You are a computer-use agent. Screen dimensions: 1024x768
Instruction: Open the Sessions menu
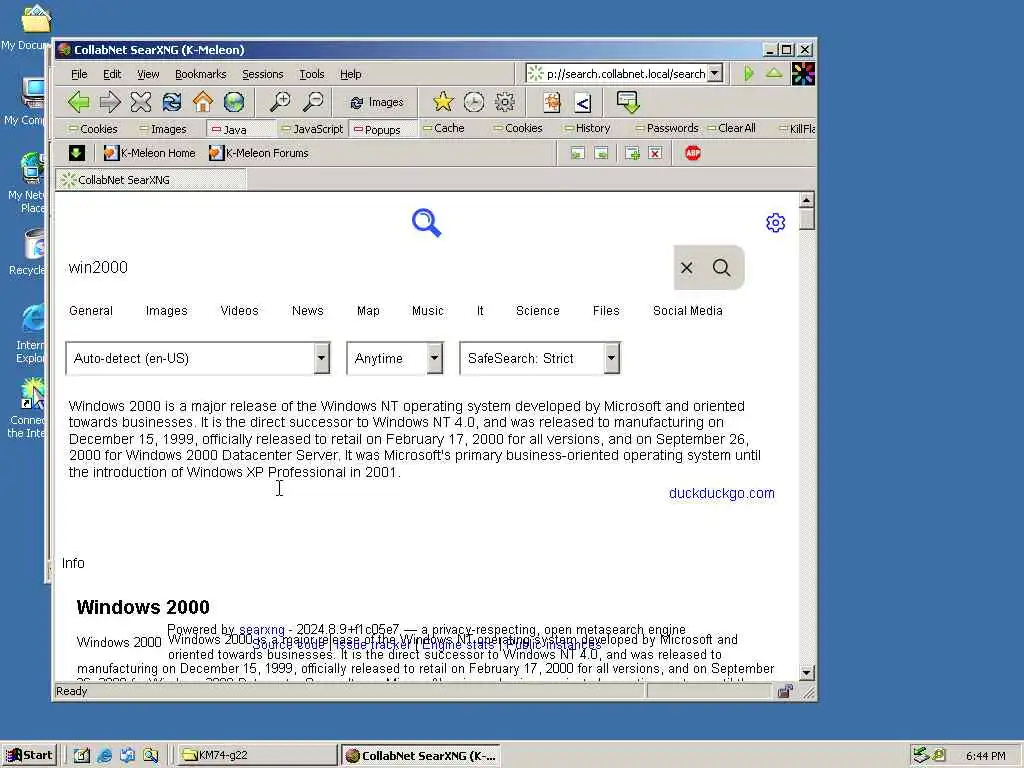pyautogui.click(x=263, y=74)
